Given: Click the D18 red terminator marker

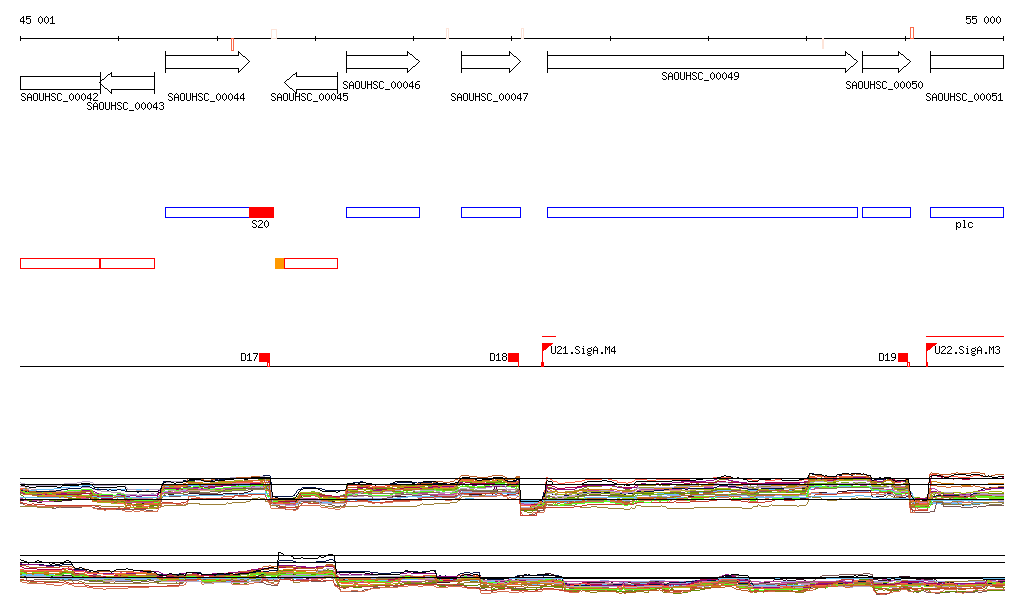Looking at the screenshot, I should point(514,358).
